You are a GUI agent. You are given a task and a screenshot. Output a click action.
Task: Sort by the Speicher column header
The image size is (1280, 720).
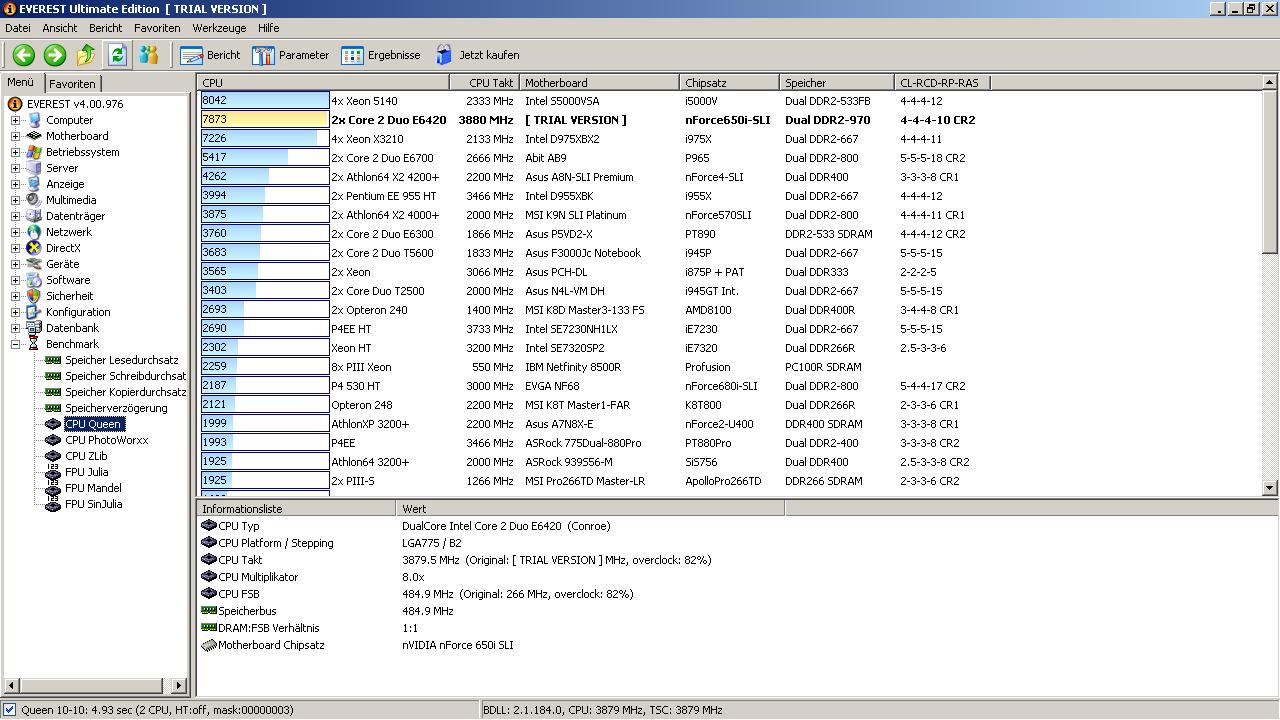(x=837, y=83)
